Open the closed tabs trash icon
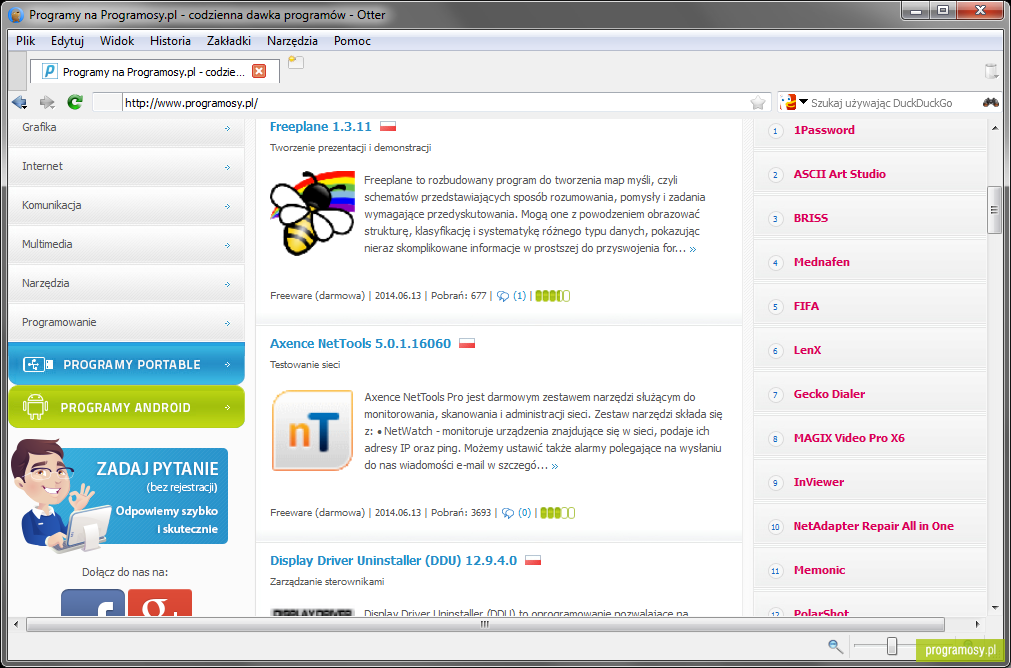The image size is (1011, 668). tap(992, 71)
